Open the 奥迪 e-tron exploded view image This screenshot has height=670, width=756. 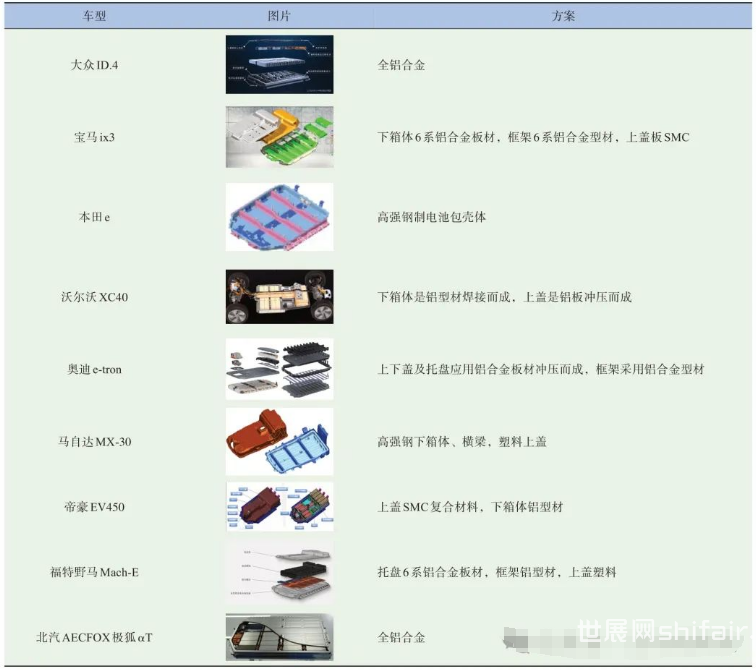[279, 369]
